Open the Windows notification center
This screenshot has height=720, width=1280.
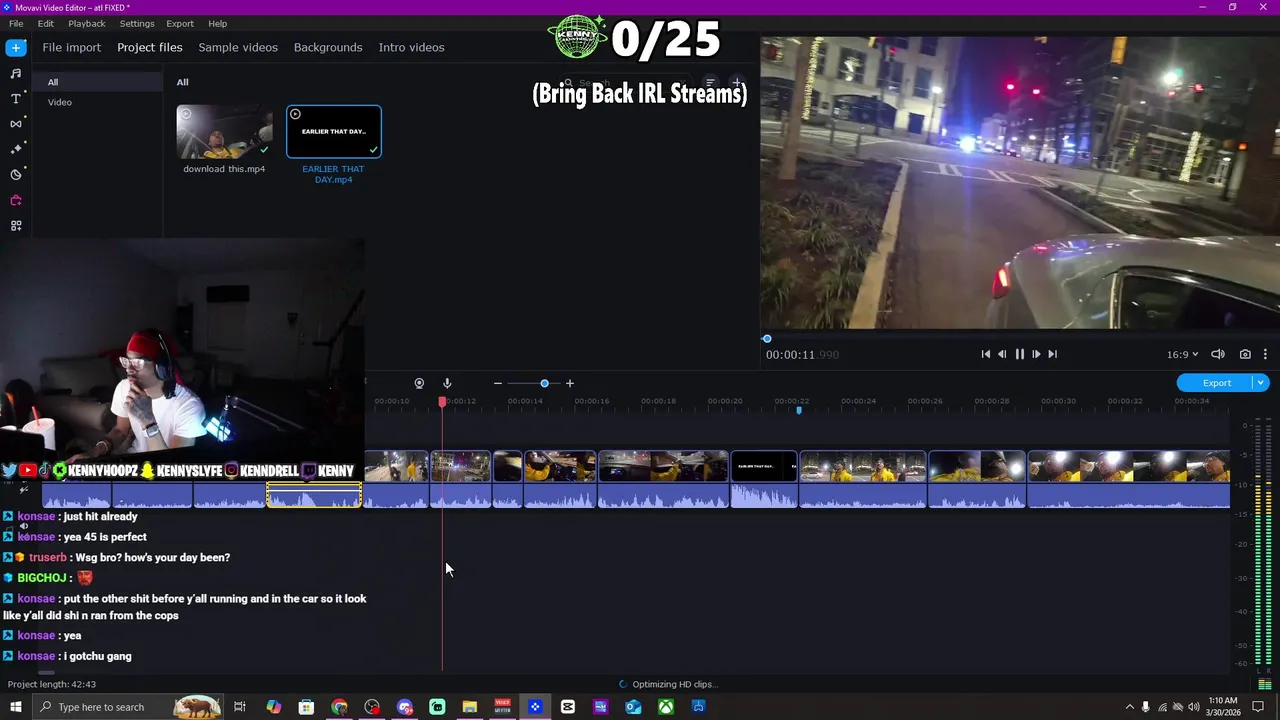1259,707
